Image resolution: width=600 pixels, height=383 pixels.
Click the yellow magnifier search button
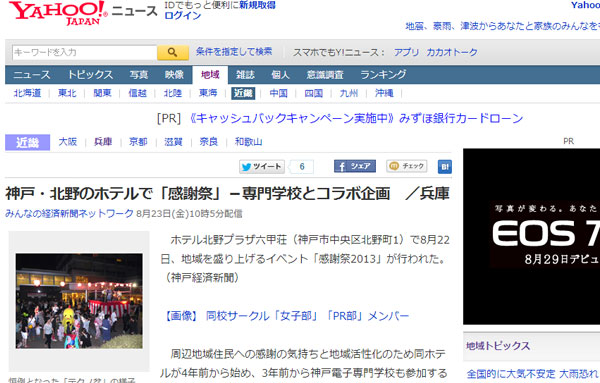tap(173, 52)
